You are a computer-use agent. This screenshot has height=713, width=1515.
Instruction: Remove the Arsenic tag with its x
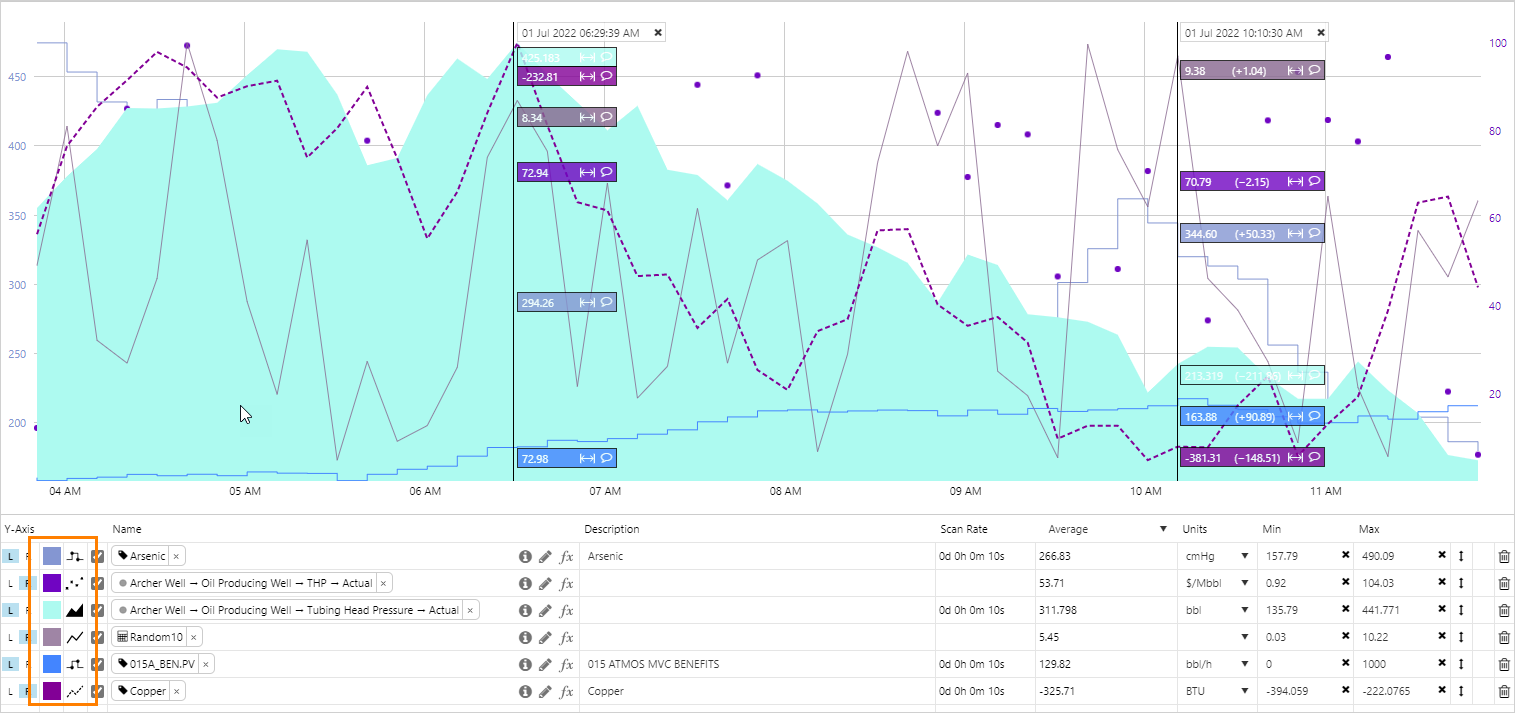(176, 556)
